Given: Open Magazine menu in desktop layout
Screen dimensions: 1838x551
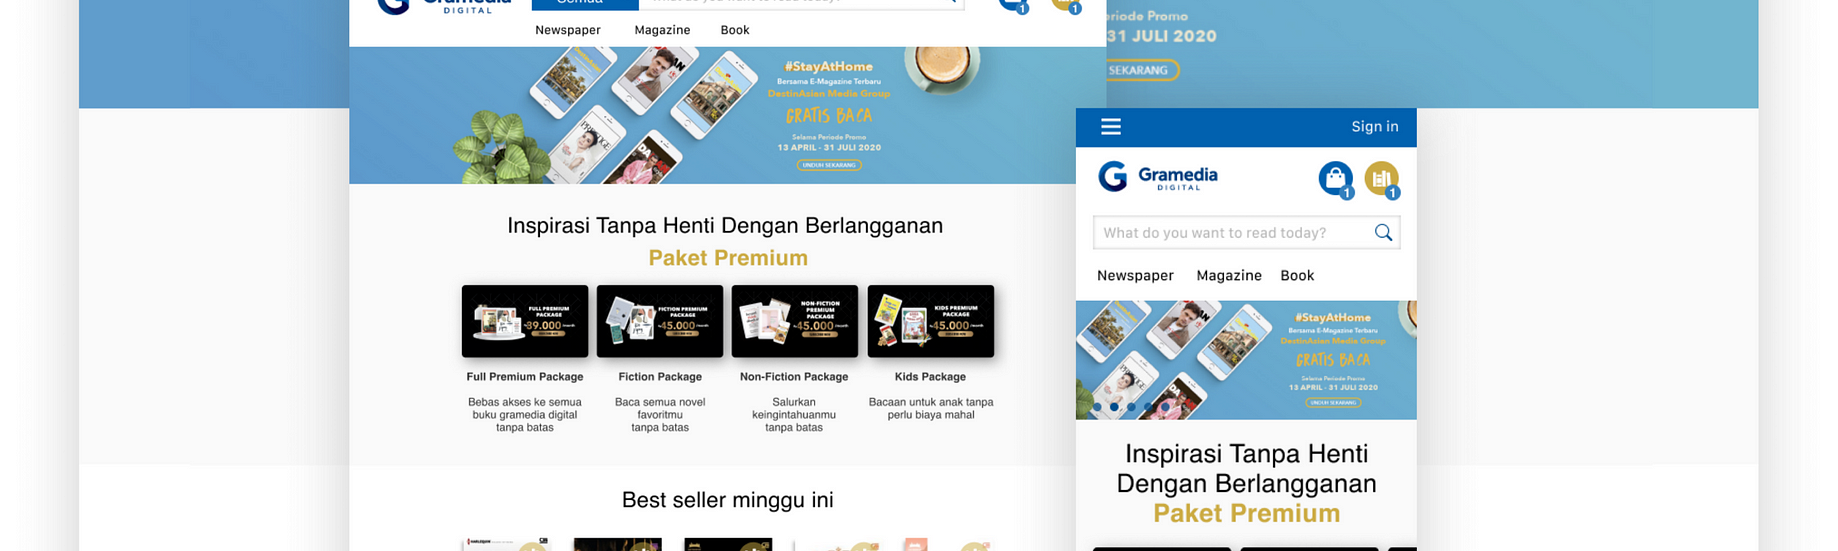Looking at the screenshot, I should 662,30.
